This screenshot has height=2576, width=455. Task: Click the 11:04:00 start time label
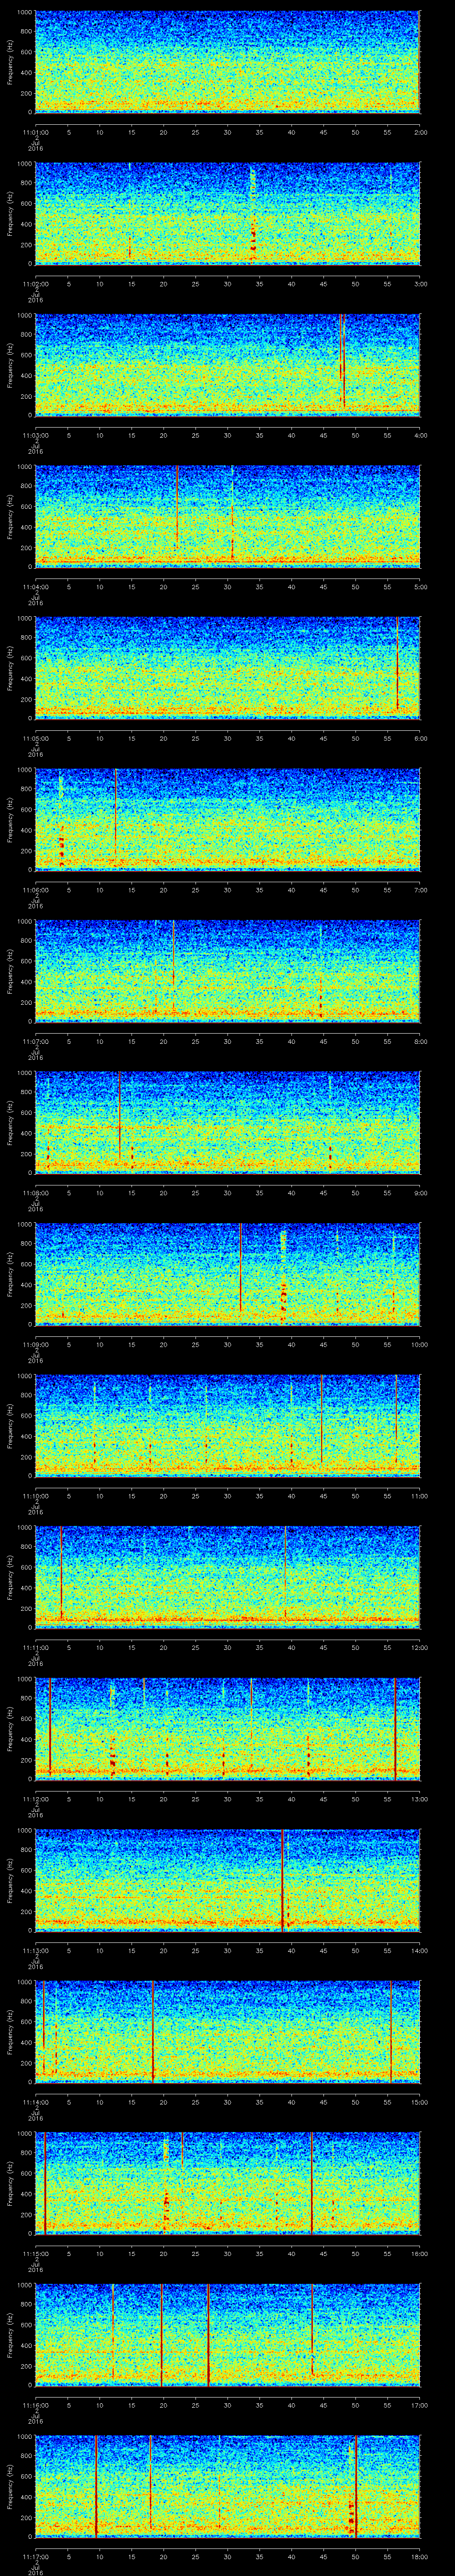pos(35,586)
